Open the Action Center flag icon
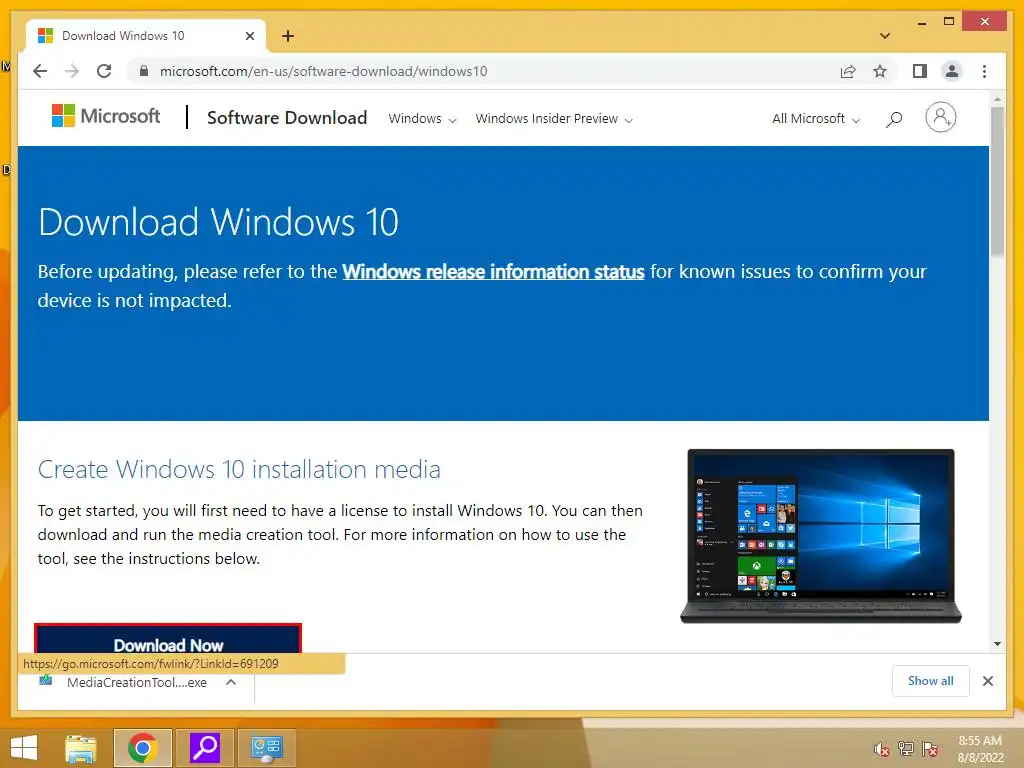 tap(930, 749)
